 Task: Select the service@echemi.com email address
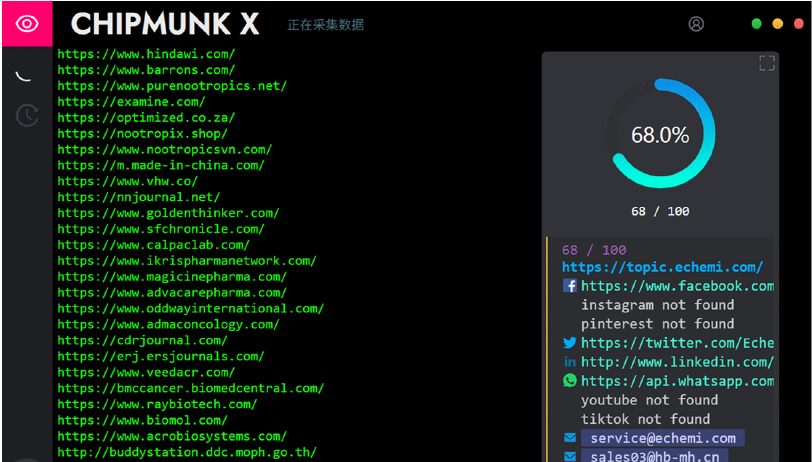click(662, 438)
